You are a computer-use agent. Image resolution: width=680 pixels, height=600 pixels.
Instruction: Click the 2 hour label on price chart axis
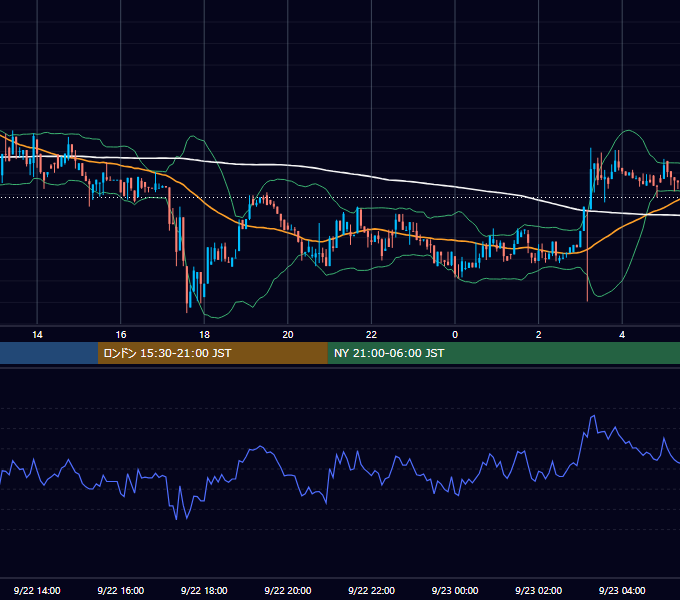point(539,335)
